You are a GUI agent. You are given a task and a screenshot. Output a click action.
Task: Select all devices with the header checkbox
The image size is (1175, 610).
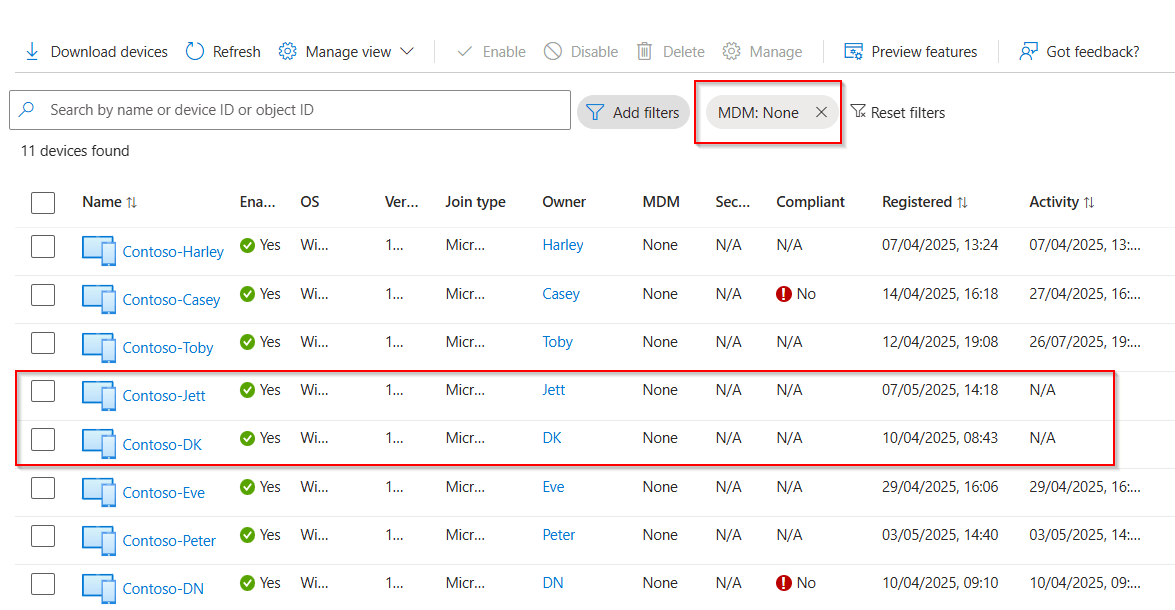tap(43, 202)
